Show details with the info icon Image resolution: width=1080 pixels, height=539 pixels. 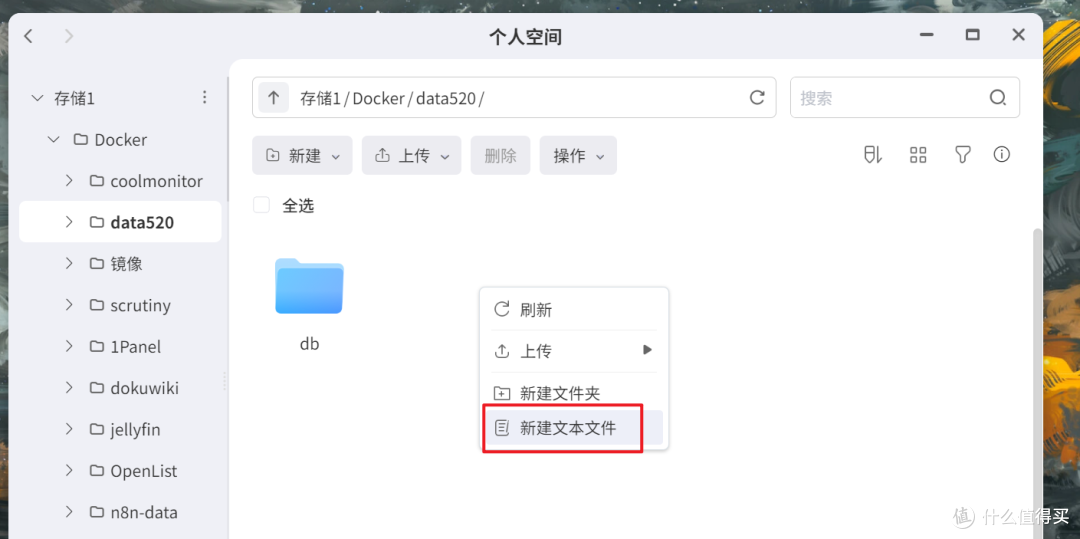1001,155
